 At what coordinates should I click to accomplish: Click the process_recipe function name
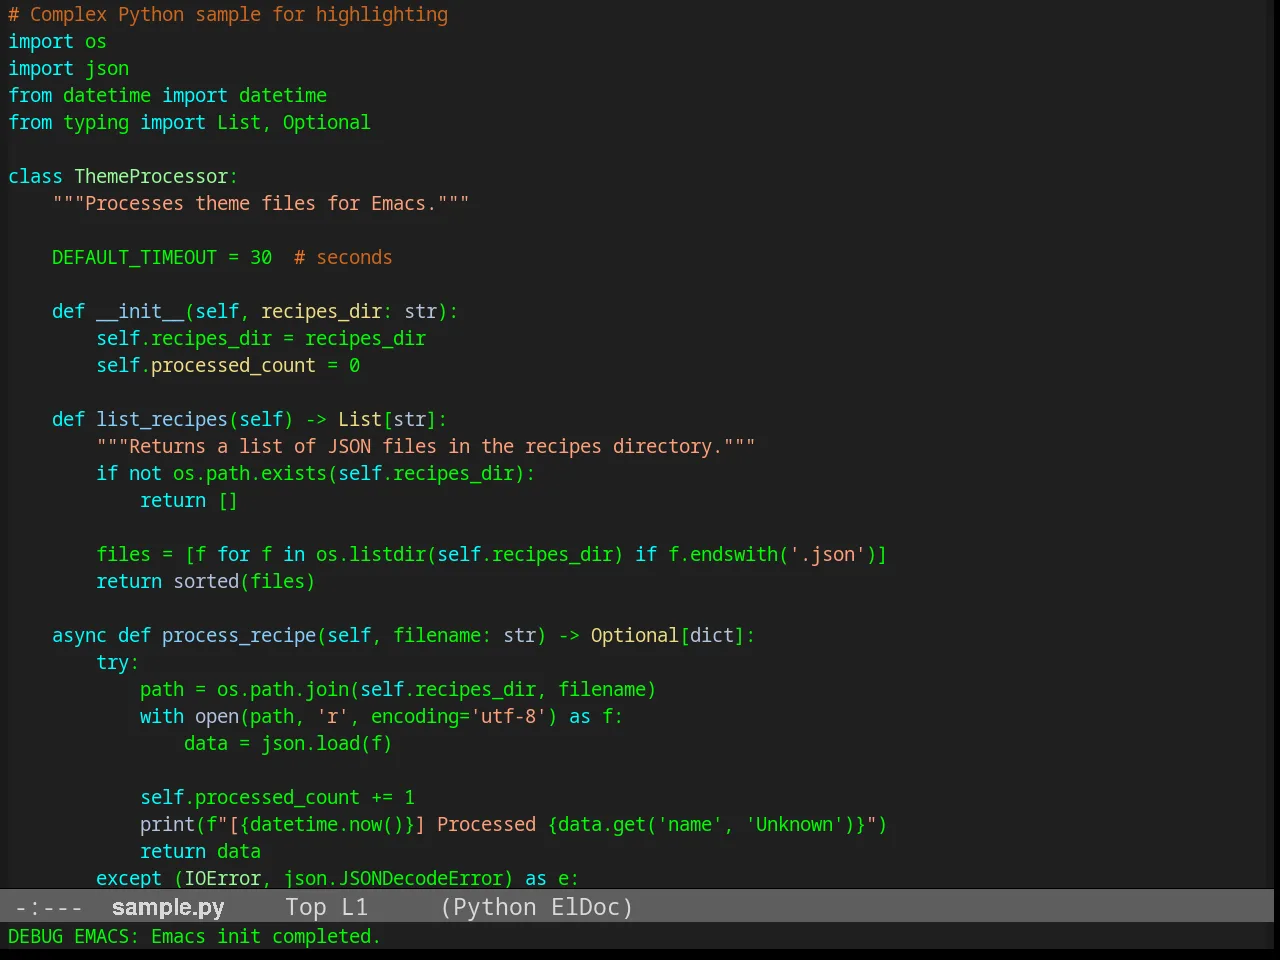[x=239, y=636]
